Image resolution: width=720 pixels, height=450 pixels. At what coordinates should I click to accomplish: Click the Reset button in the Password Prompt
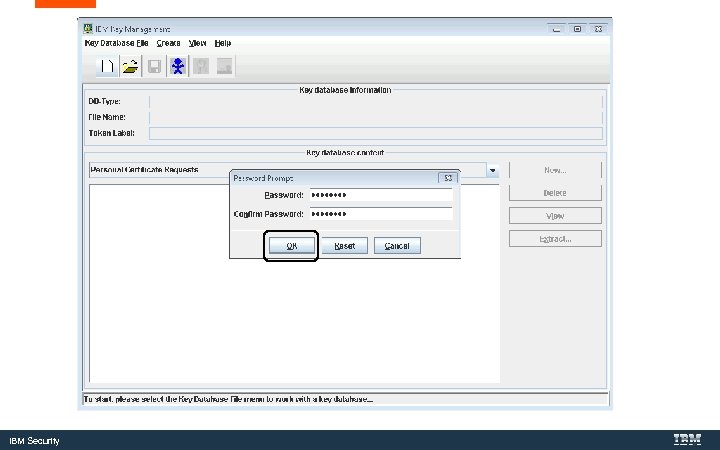coord(344,246)
